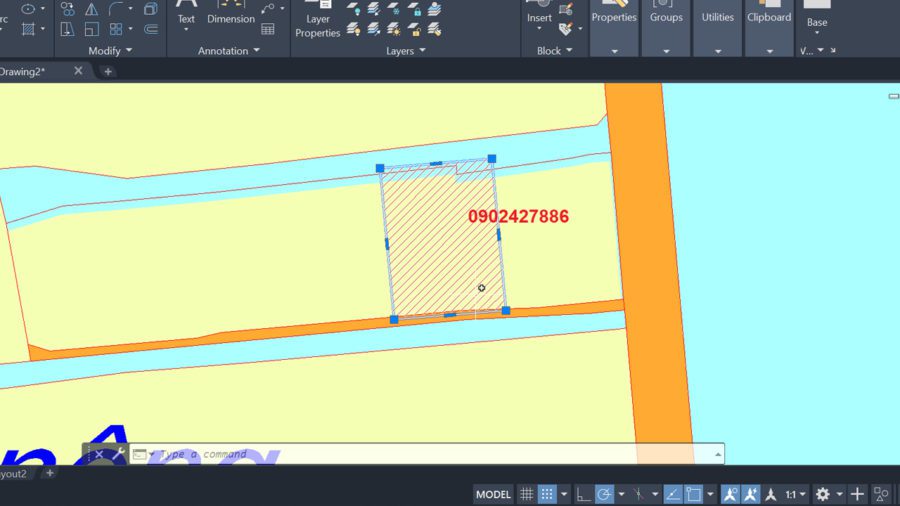900x506 pixels.
Task: Click the red 0902427886 text
Action: point(518,216)
